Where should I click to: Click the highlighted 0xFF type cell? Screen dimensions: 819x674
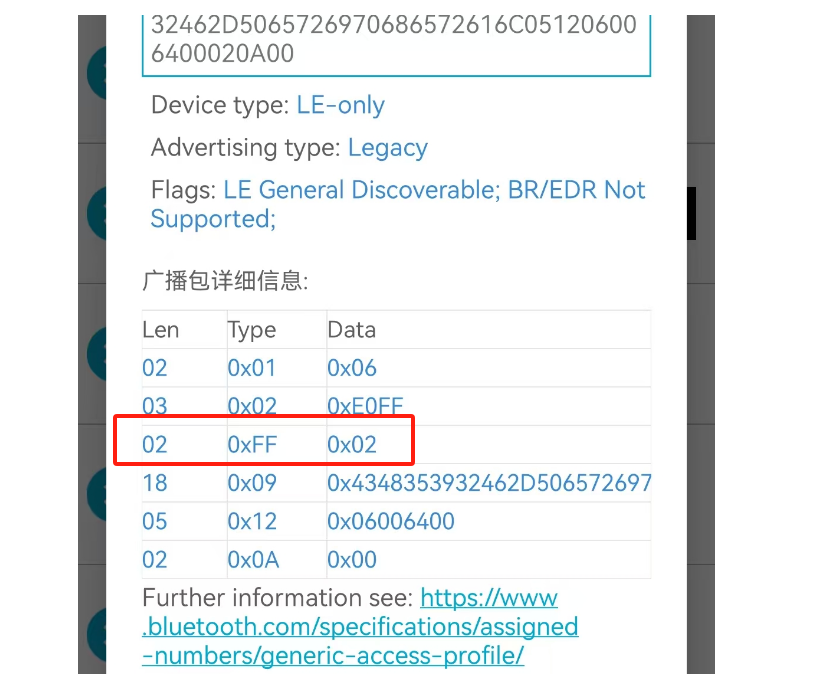click(252, 445)
